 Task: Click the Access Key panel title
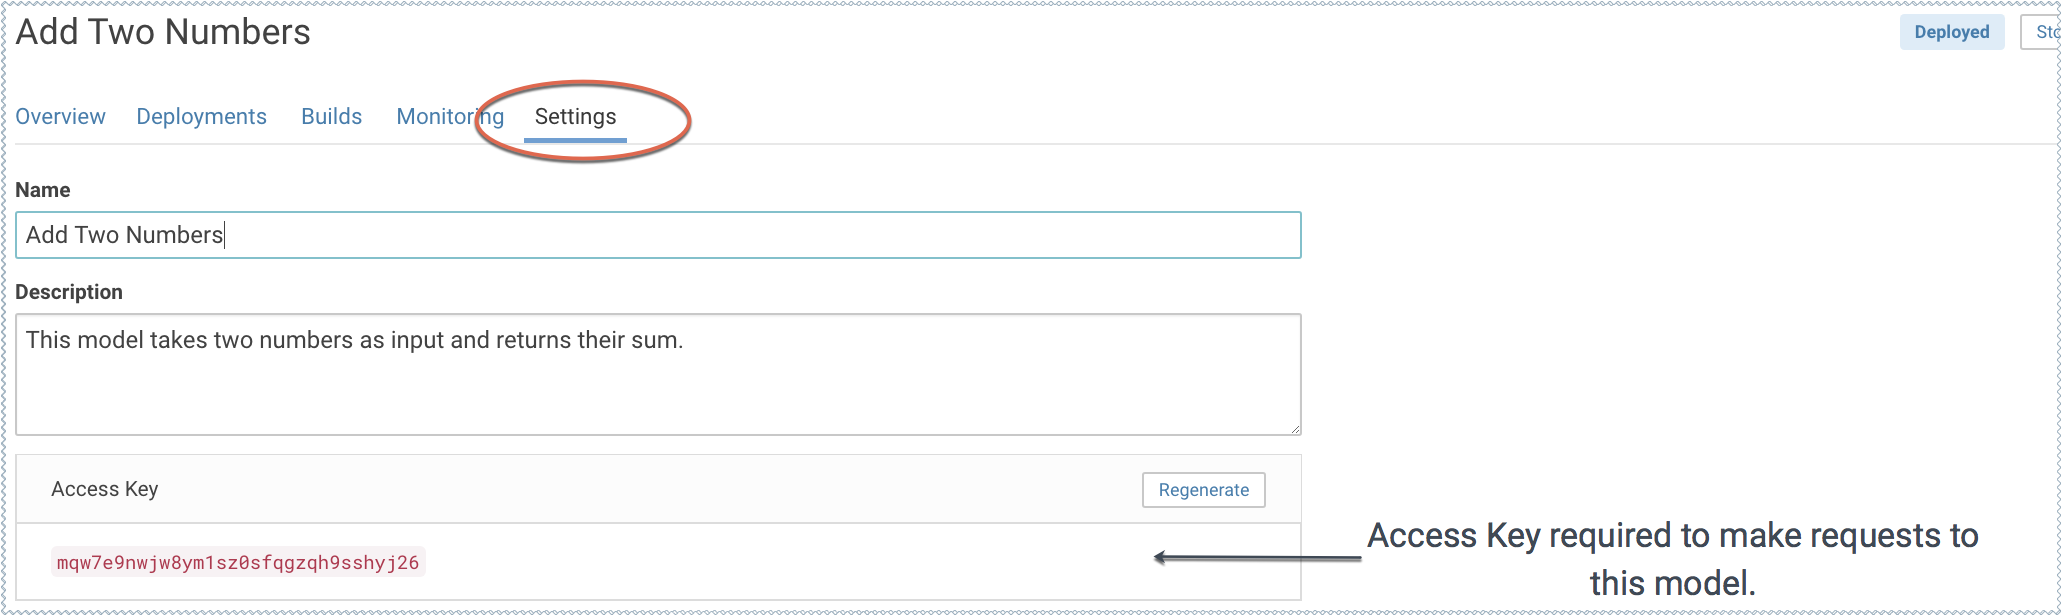coord(105,489)
